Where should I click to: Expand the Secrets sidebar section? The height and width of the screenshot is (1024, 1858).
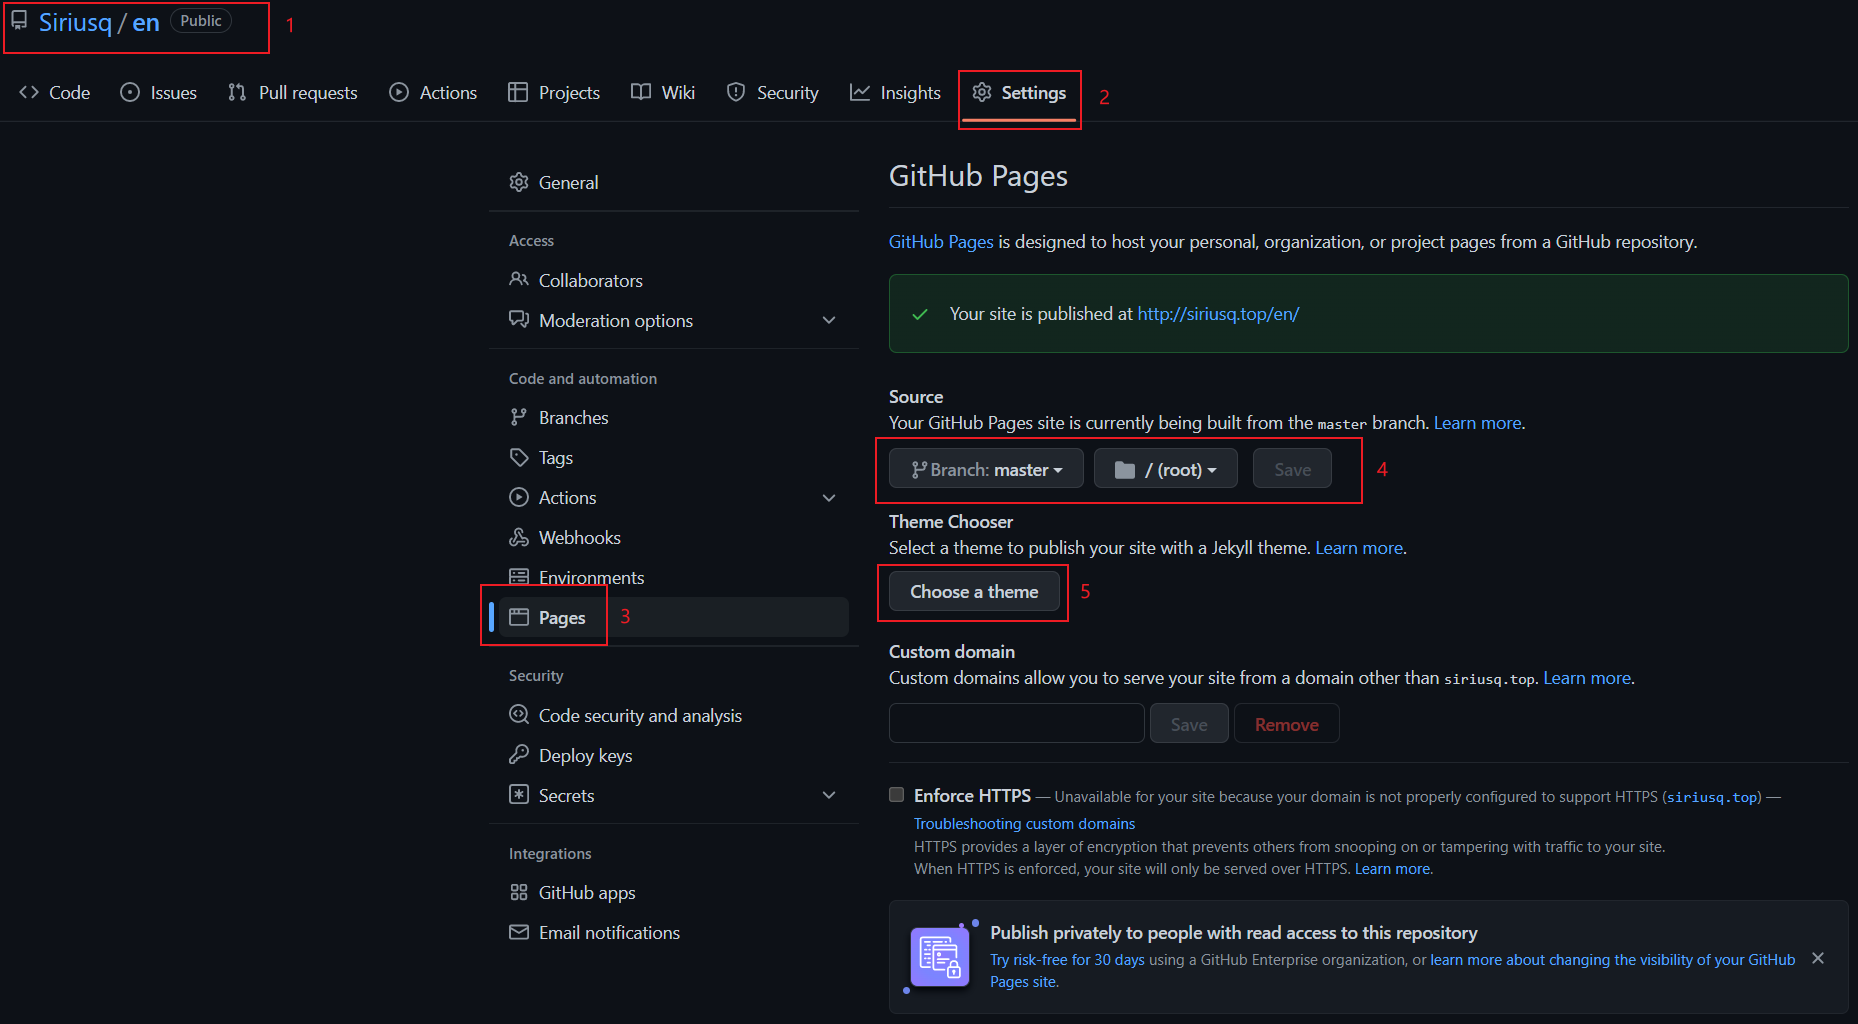(828, 795)
